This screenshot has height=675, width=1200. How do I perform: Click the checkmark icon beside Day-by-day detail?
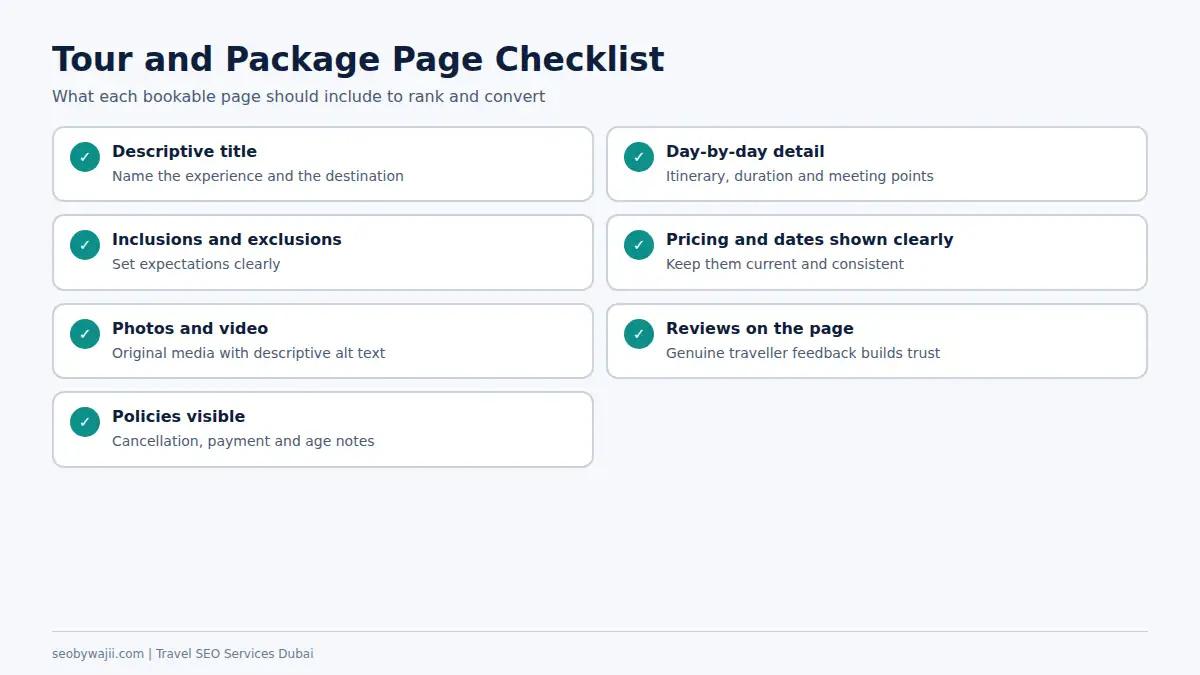click(x=639, y=157)
